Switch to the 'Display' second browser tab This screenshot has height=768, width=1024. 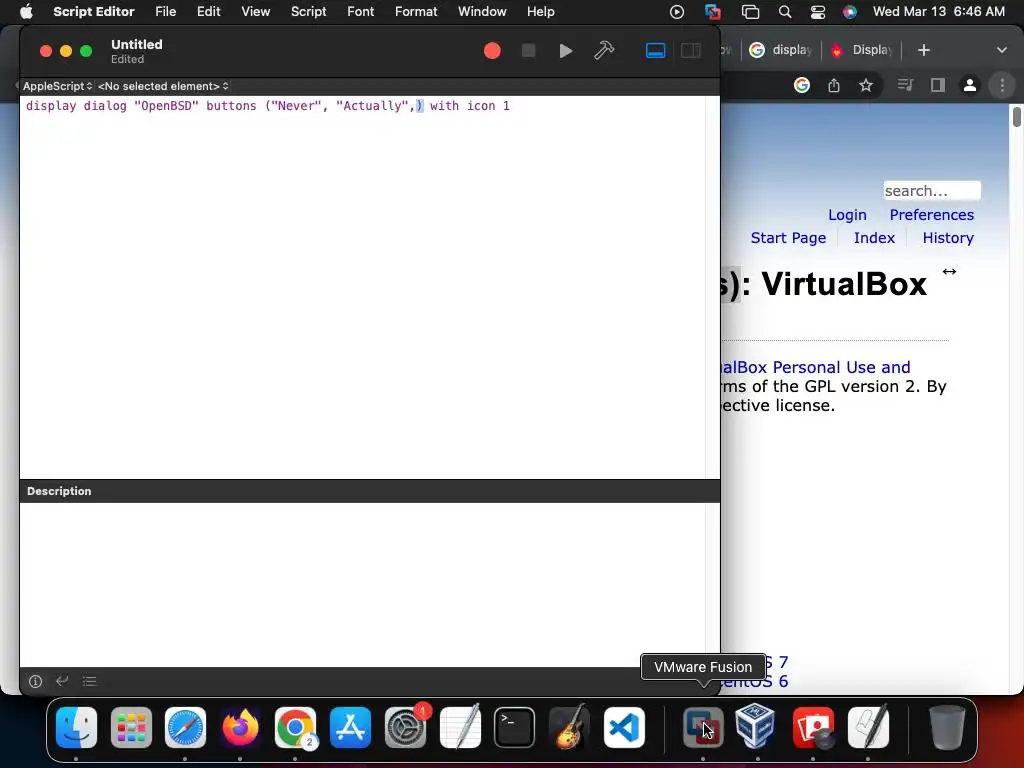(x=862, y=50)
